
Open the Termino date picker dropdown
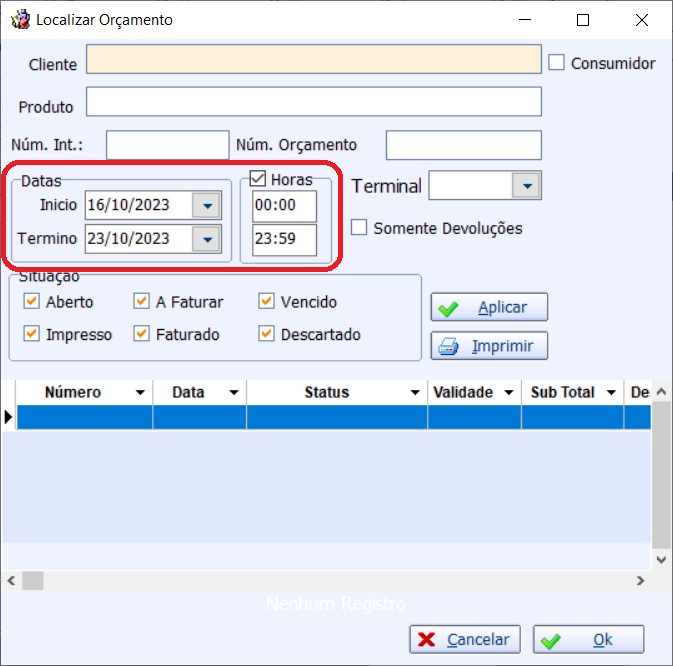[207, 239]
